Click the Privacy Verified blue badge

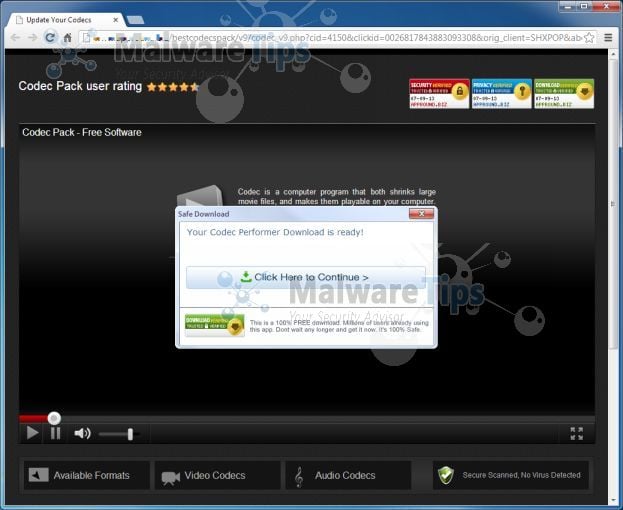[502, 94]
